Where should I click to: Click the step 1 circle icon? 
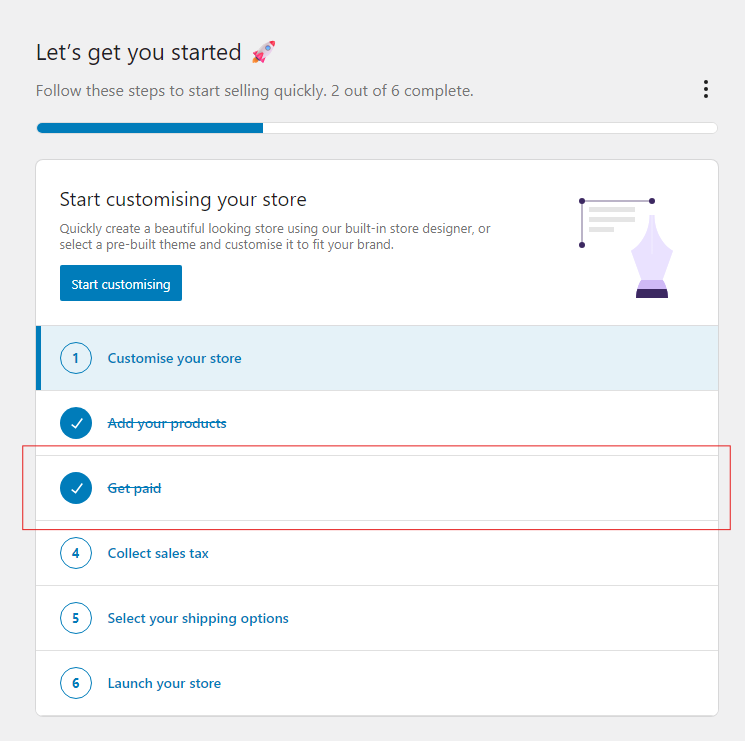(76, 358)
